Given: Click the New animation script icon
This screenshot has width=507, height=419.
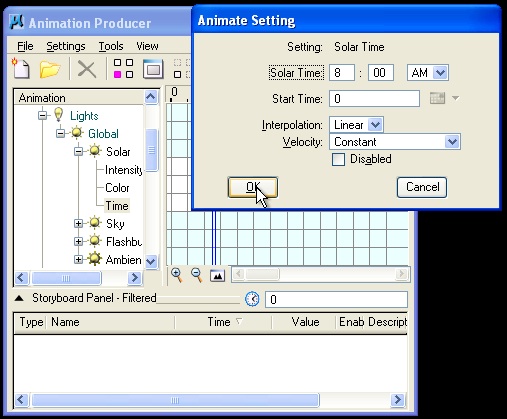Looking at the screenshot, I should (21, 68).
